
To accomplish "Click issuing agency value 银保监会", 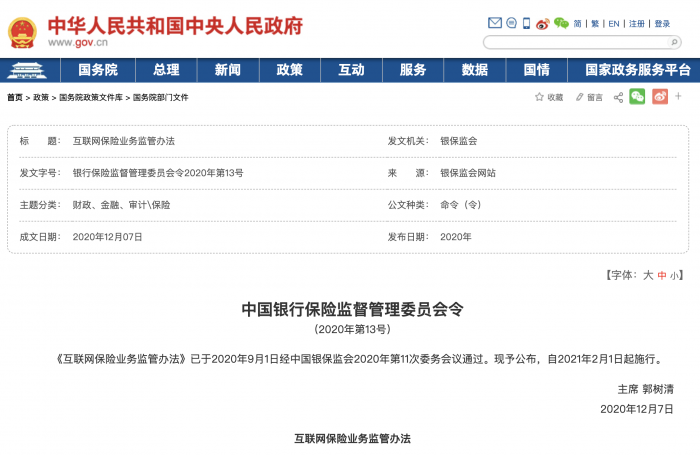I will [x=458, y=141].
